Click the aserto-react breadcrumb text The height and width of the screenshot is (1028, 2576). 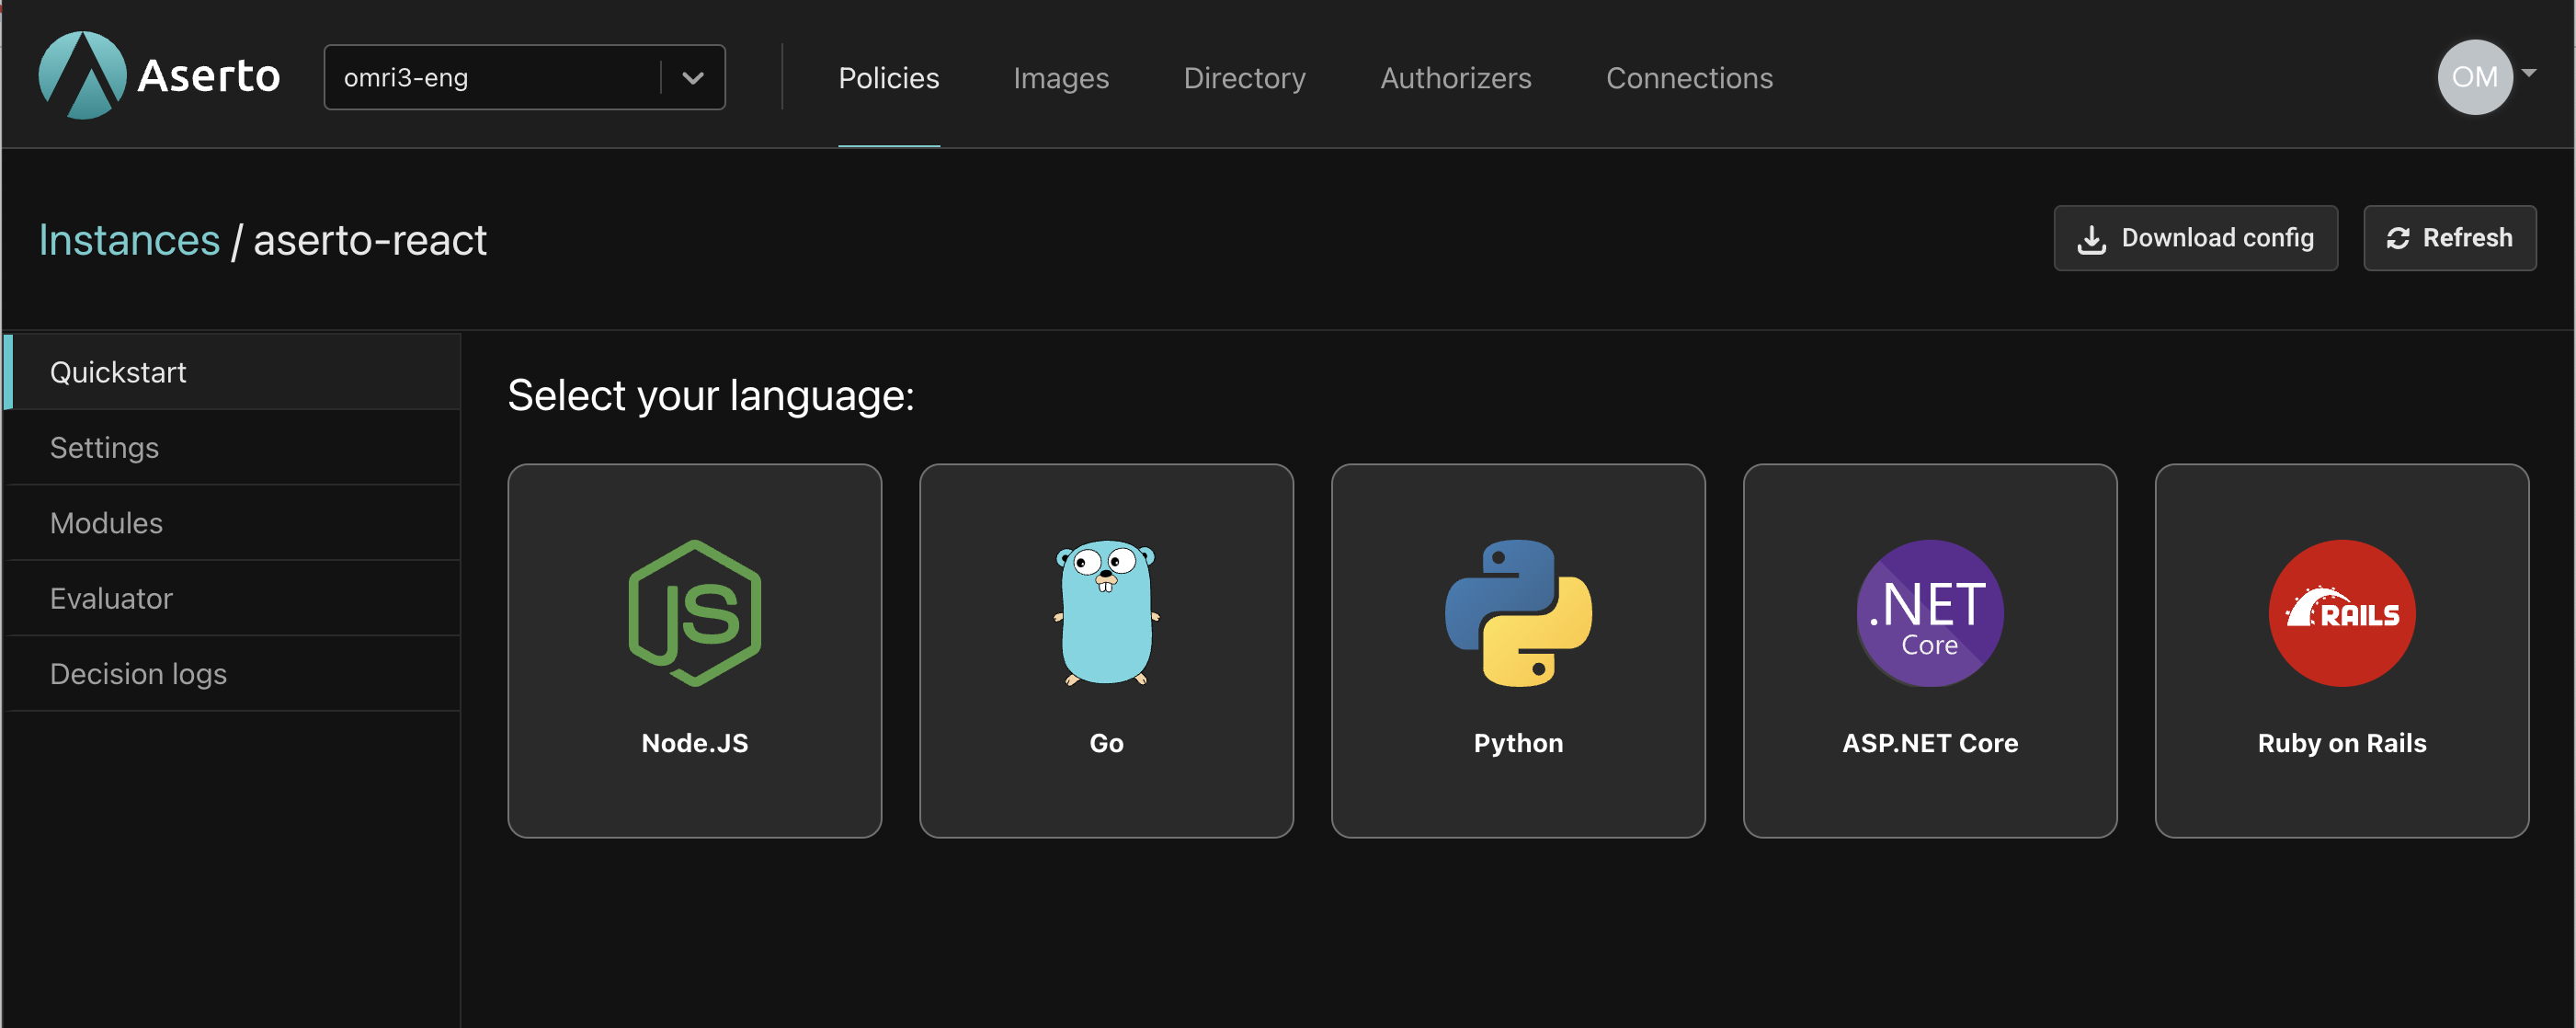tap(370, 240)
